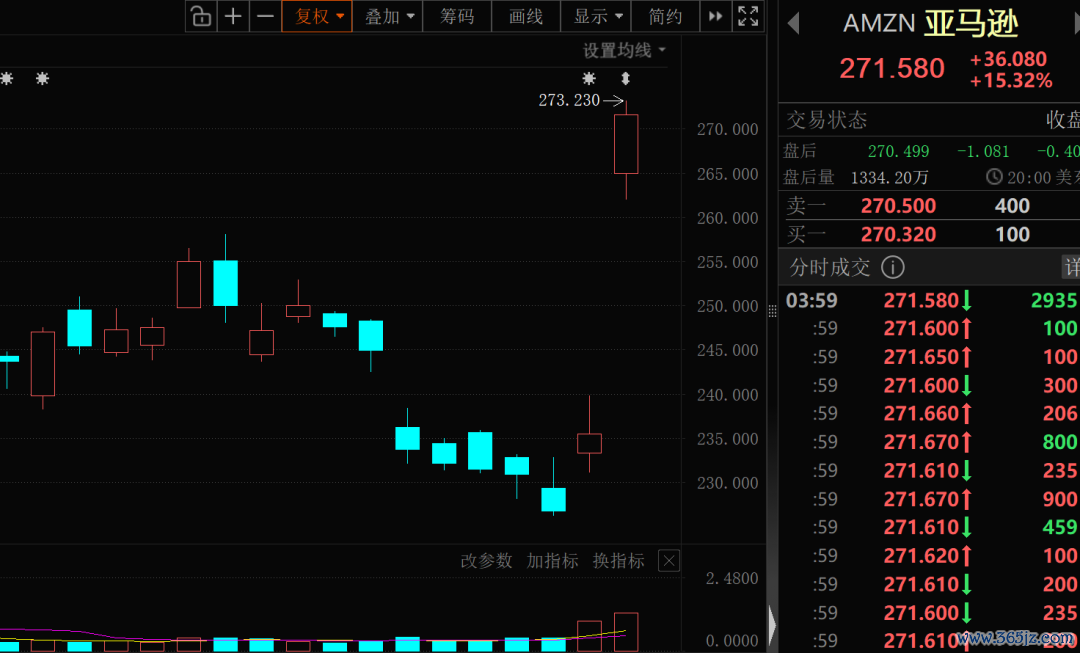Click the second star event marker at left
The height and width of the screenshot is (653, 1080).
click(43, 79)
